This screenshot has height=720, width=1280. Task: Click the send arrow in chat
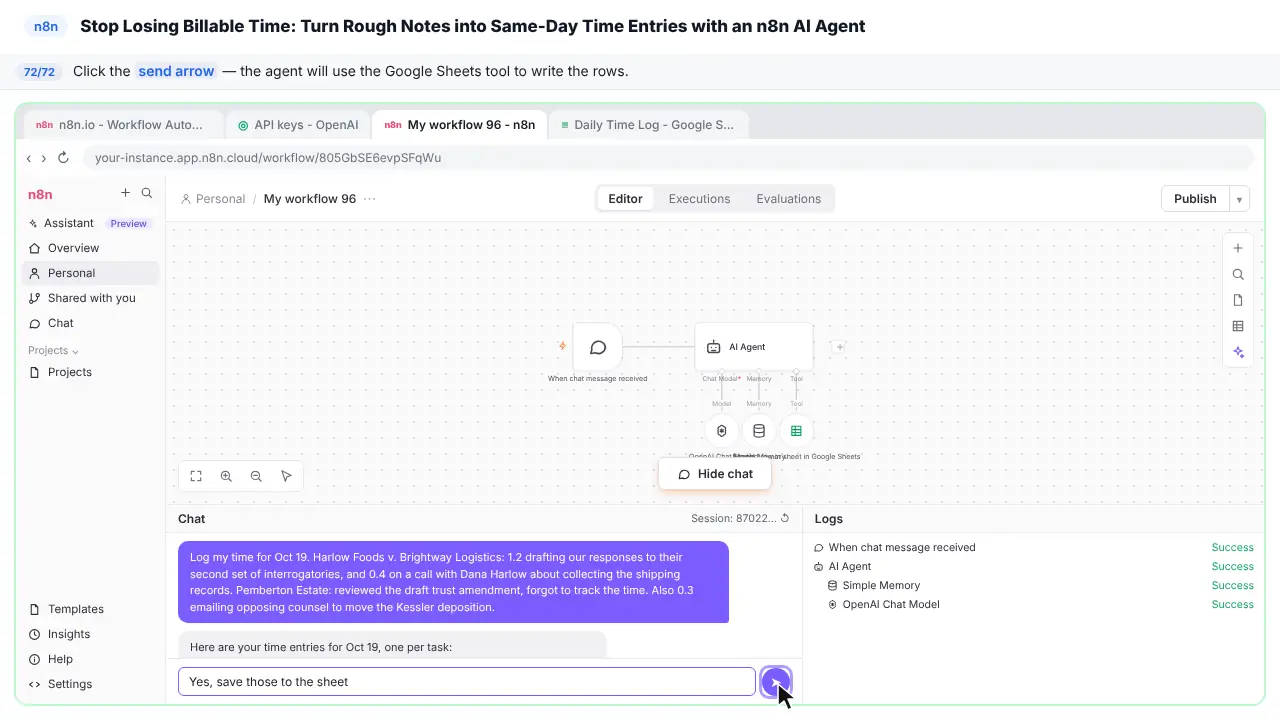point(776,682)
